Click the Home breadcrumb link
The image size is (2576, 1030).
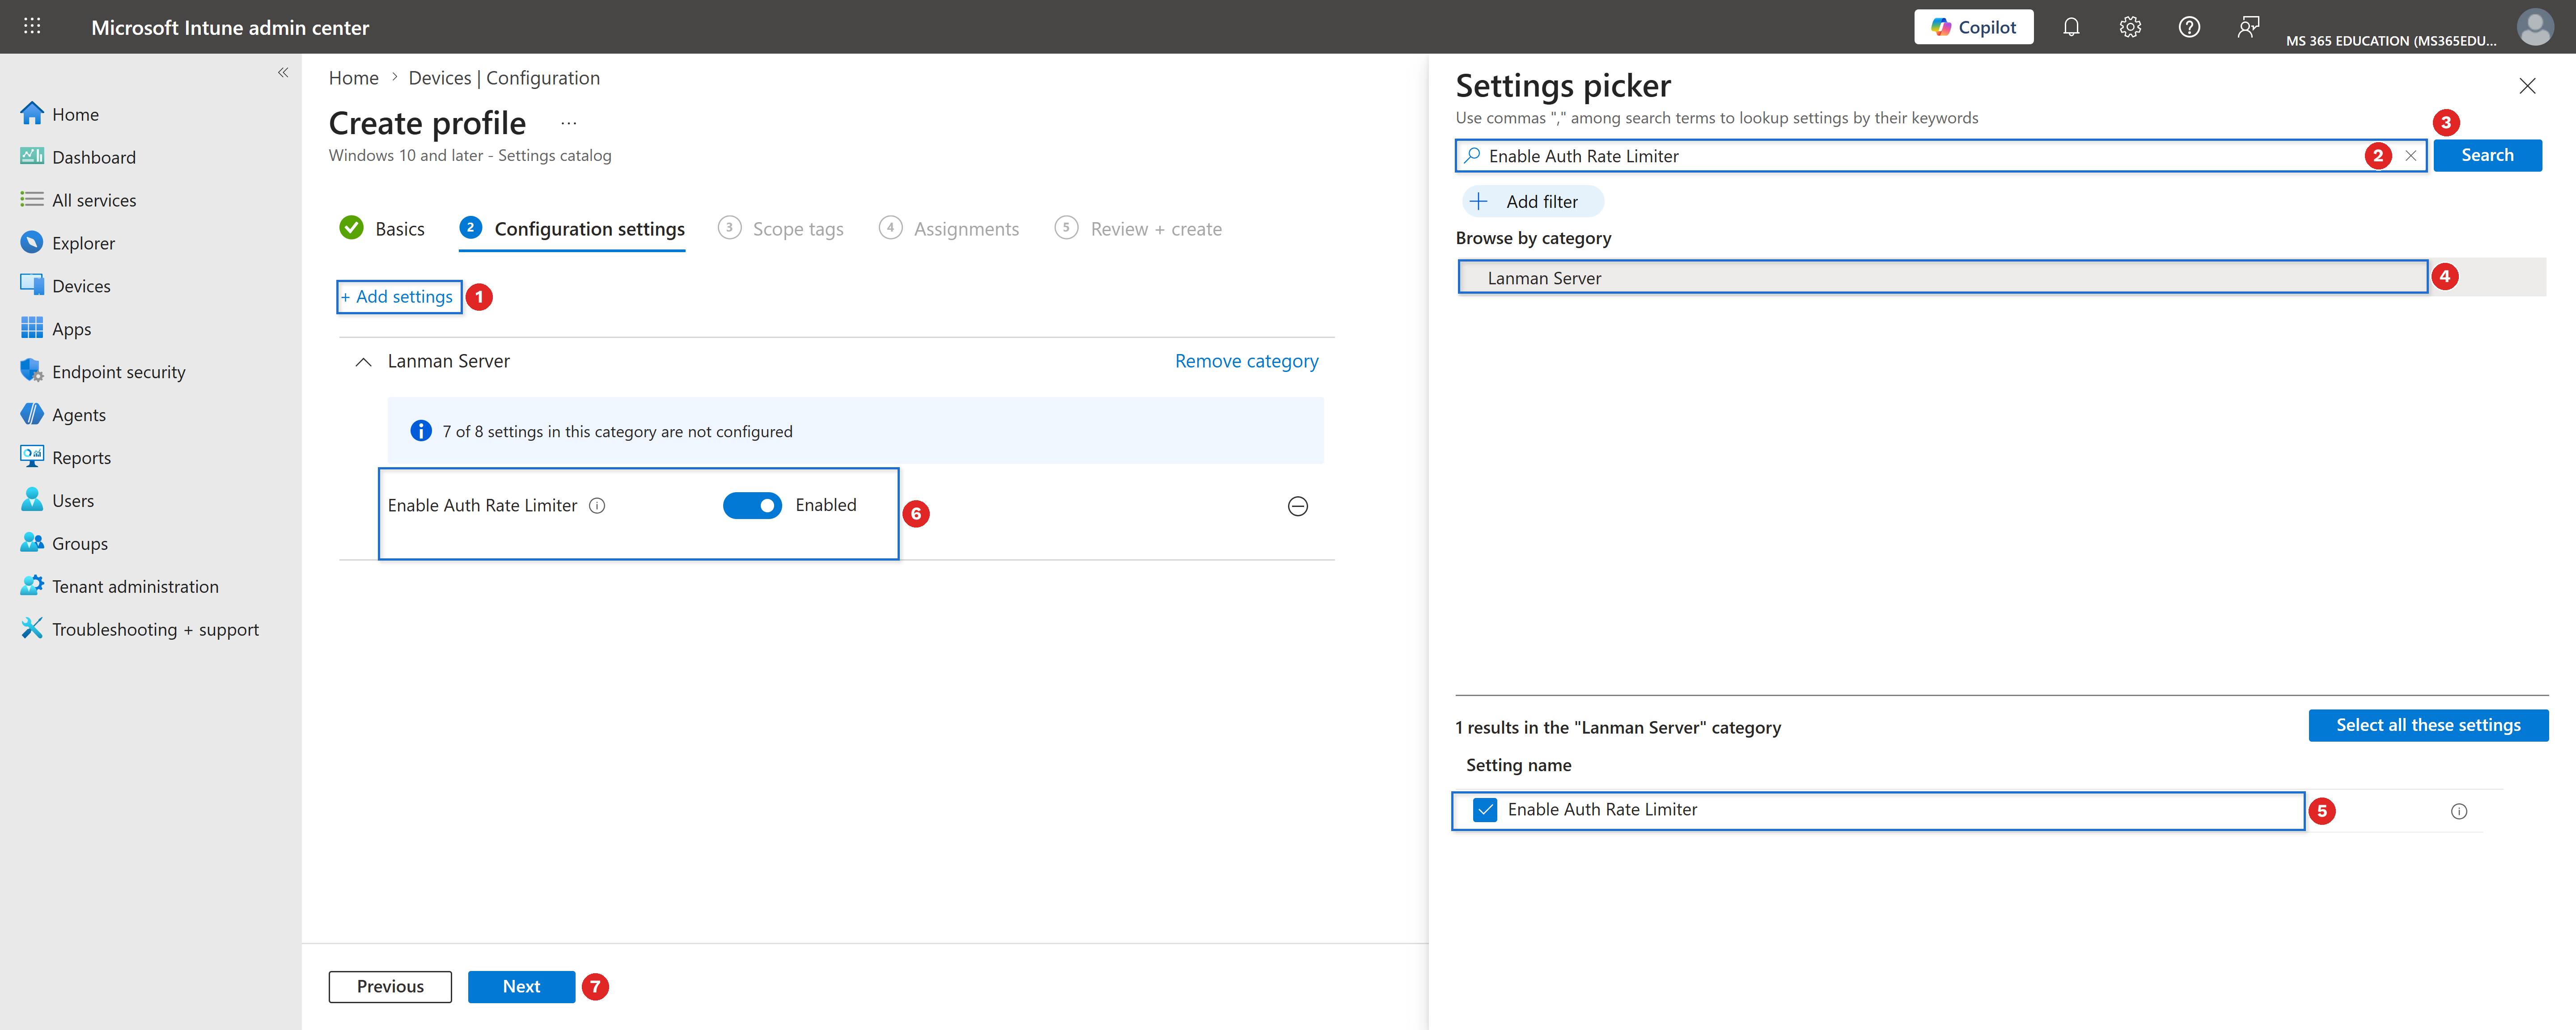354,78
